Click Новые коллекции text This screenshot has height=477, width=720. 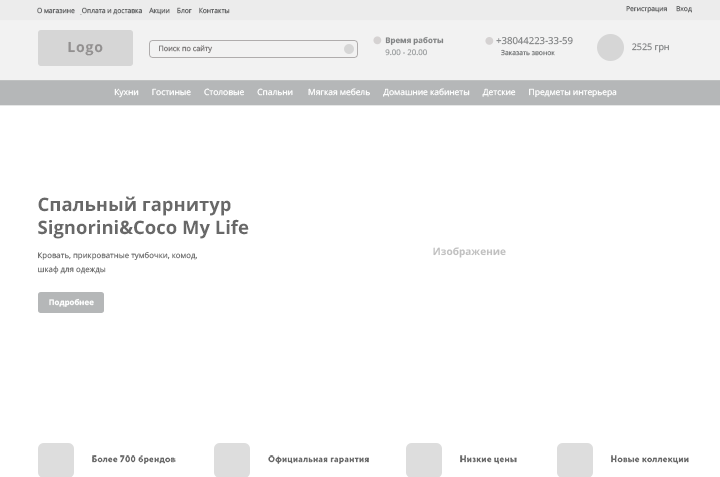pyautogui.click(x=649, y=459)
